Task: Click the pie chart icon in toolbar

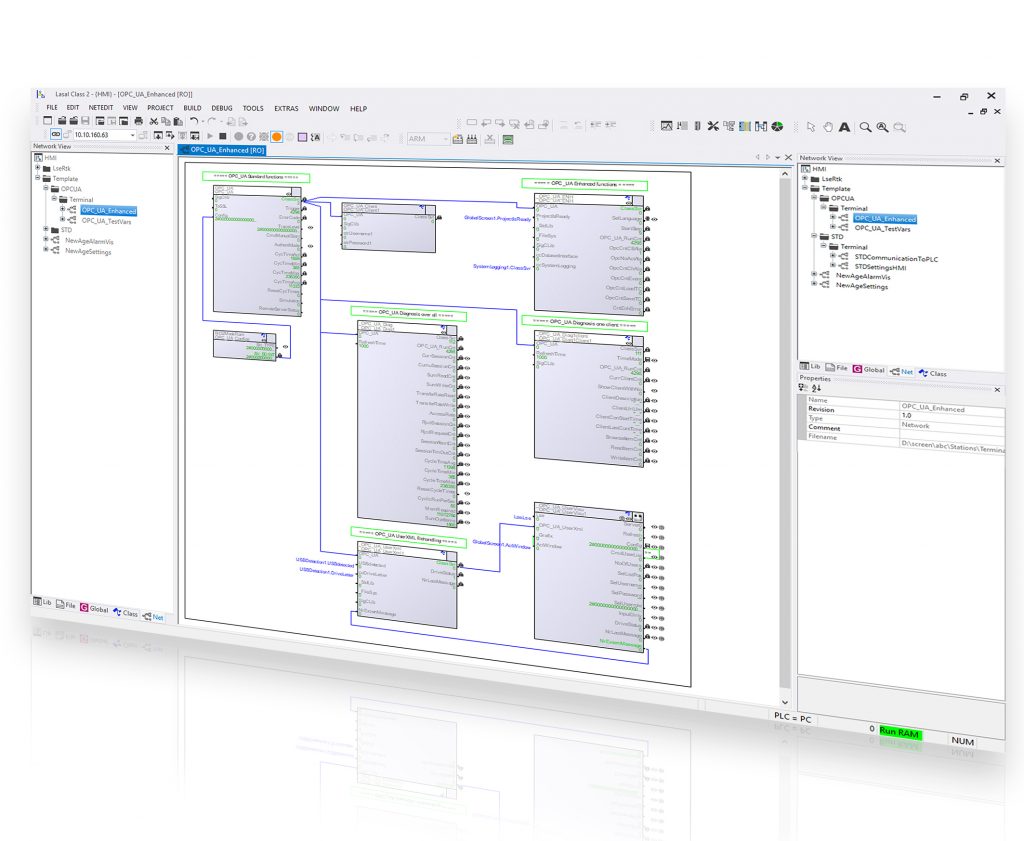Action: click(777, 126)
